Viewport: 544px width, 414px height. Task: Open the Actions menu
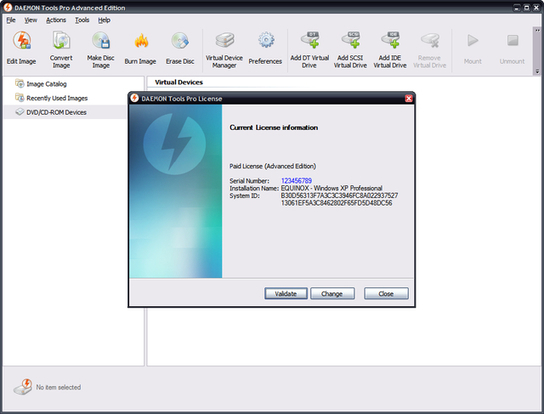(56, 20)
